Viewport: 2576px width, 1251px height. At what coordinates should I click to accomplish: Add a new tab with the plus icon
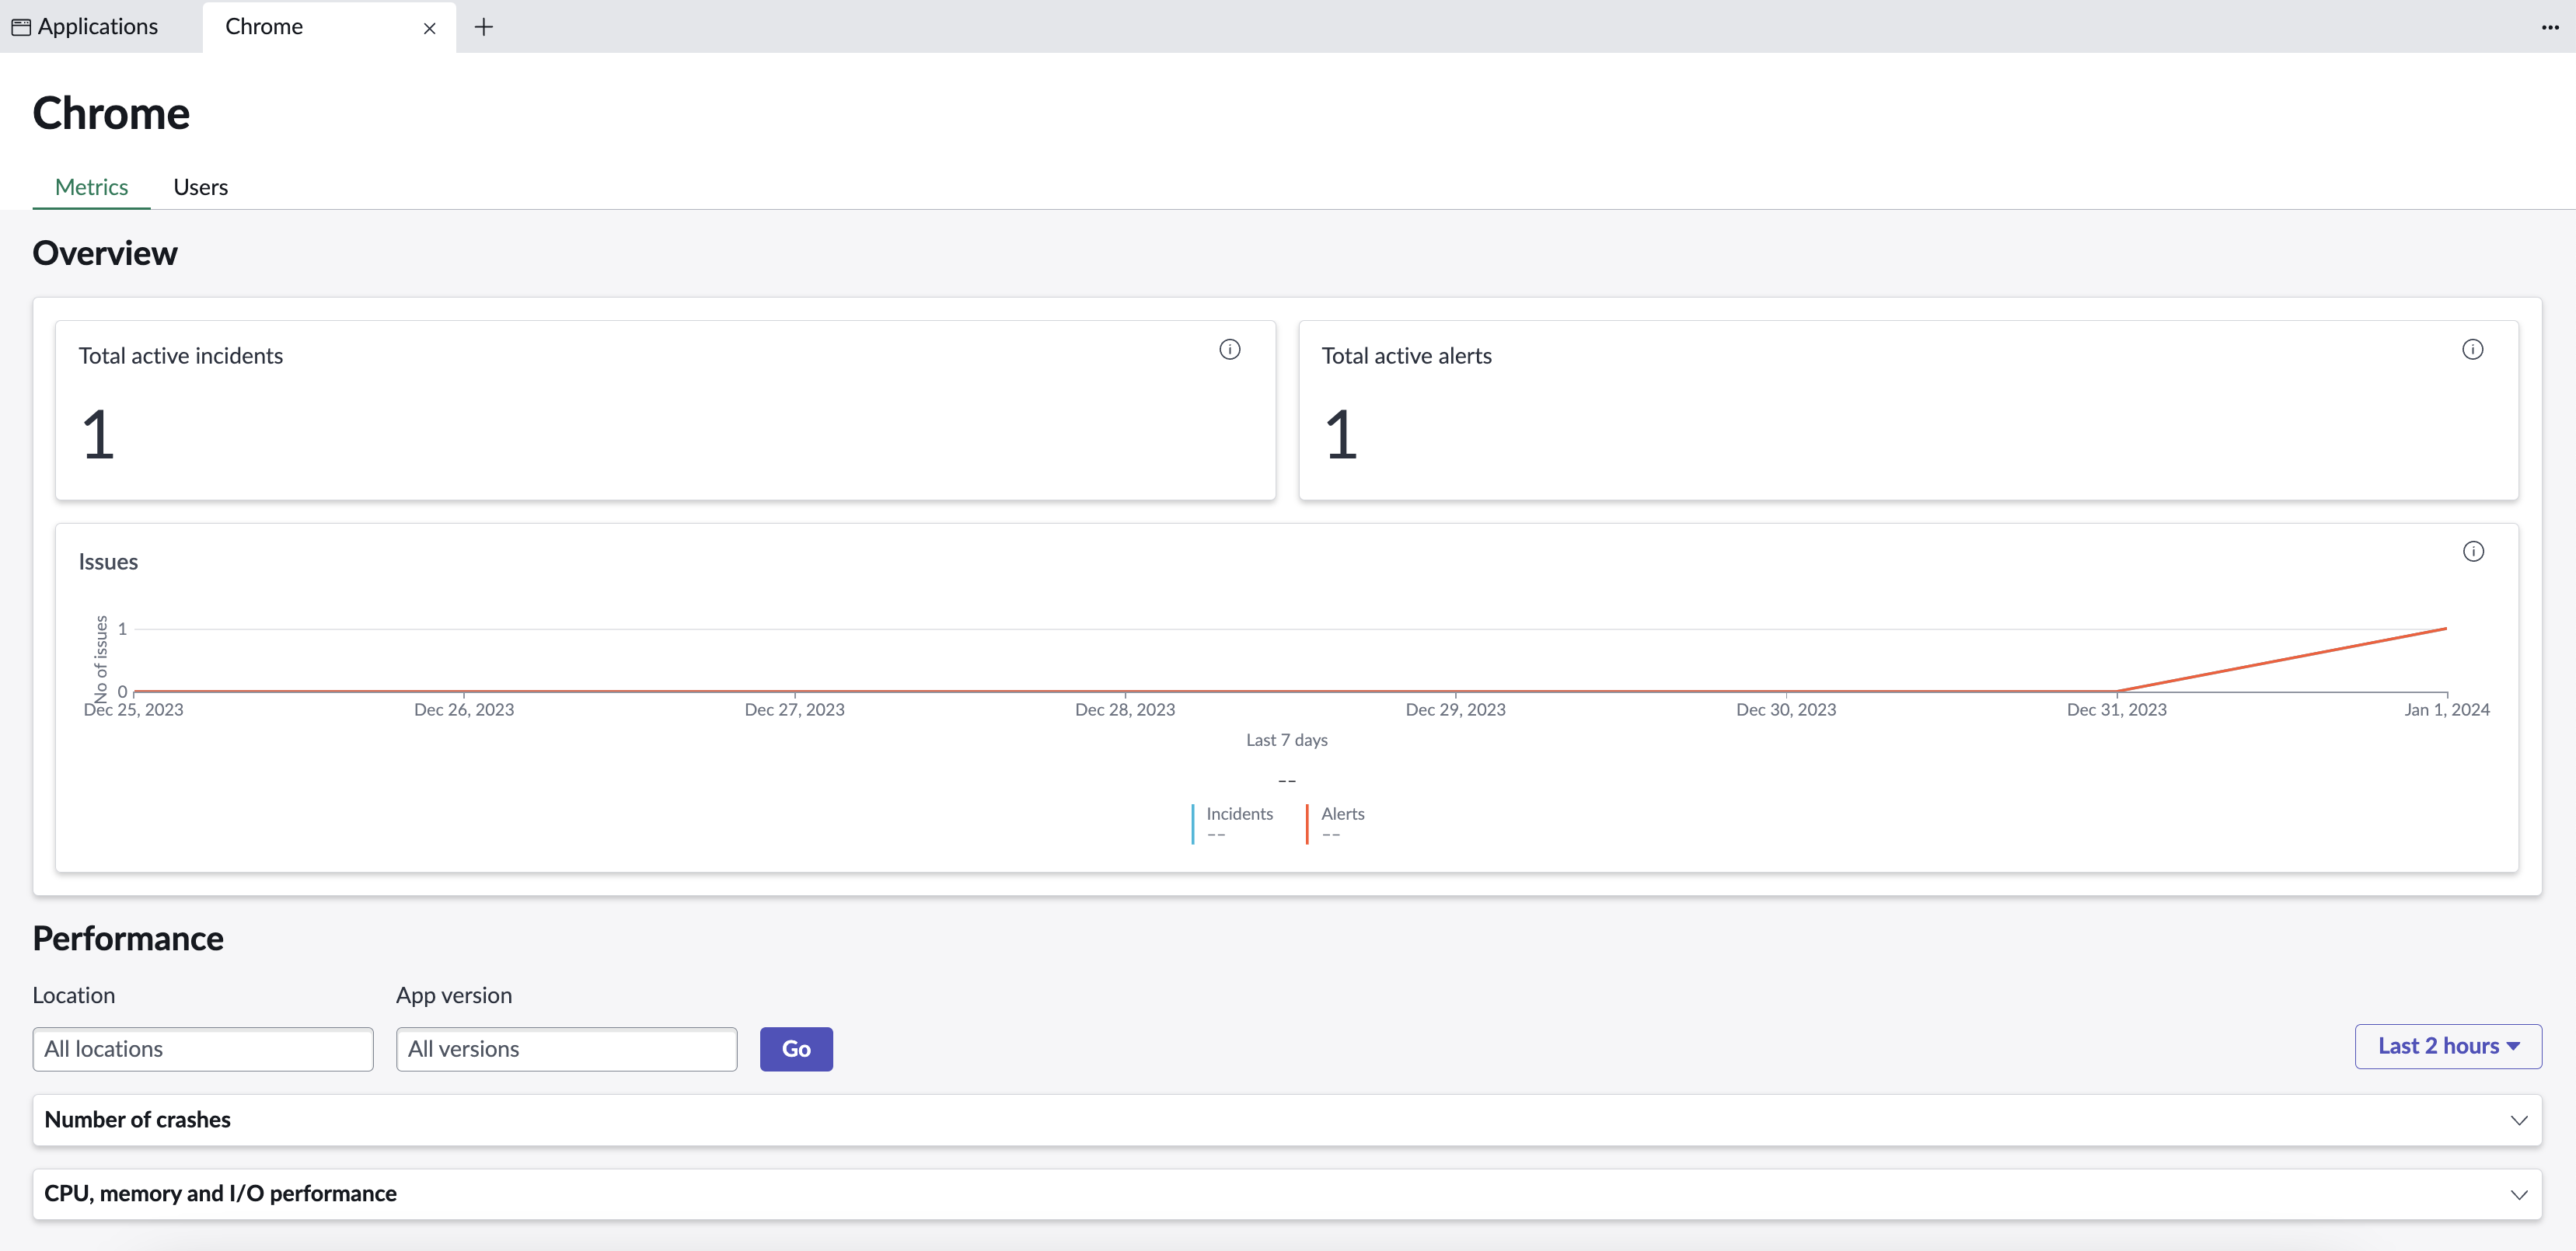[x=484, y=27]
